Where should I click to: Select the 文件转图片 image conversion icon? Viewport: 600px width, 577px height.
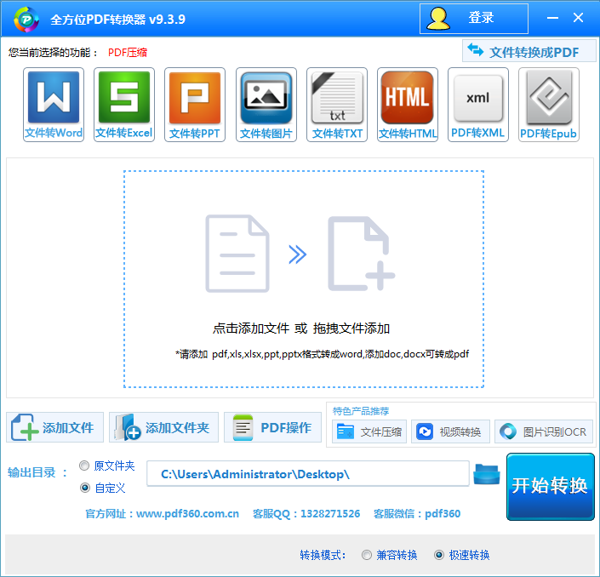click(x=266, y=104)
